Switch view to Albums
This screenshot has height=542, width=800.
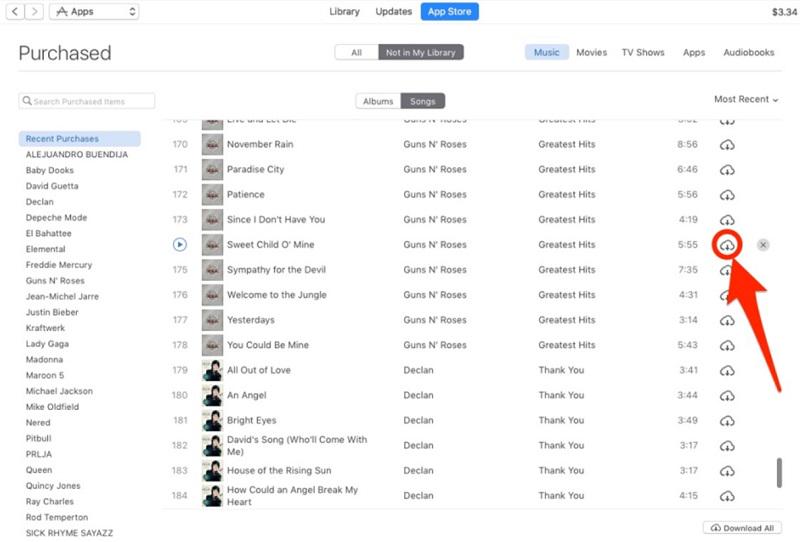[x=378, y=101]
